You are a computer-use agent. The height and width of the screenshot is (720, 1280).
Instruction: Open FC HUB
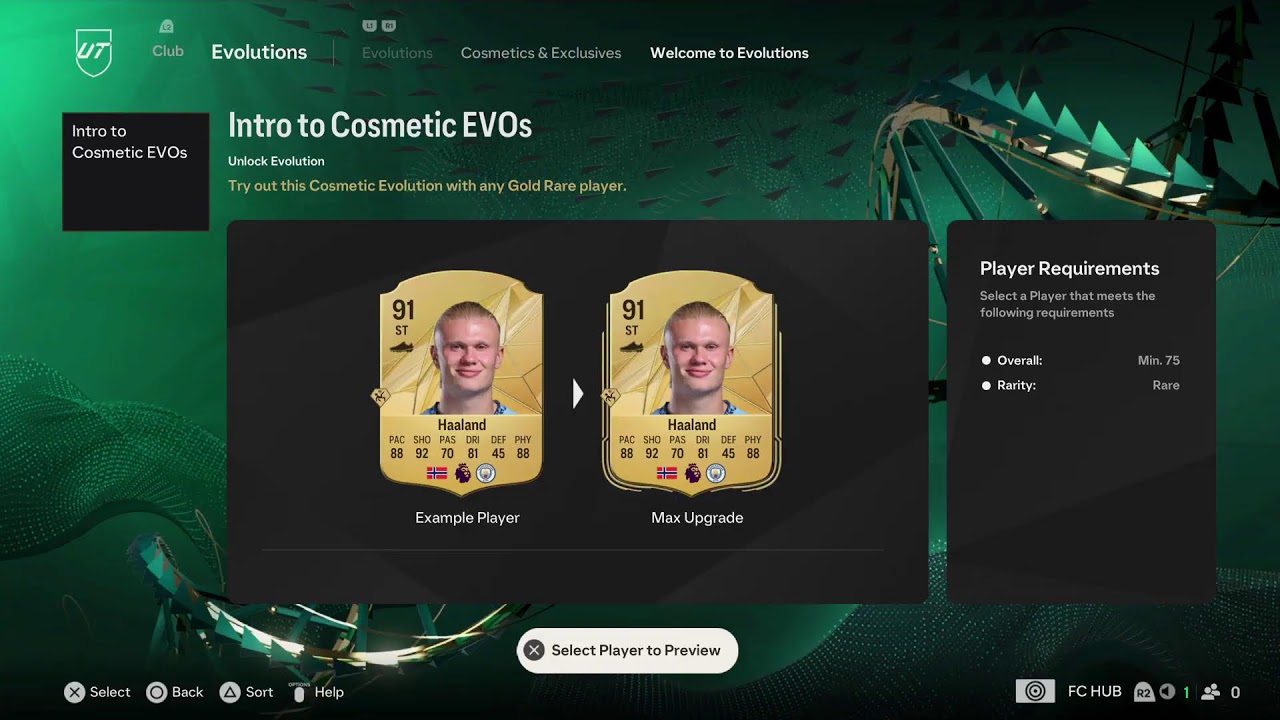(1094, 692)
